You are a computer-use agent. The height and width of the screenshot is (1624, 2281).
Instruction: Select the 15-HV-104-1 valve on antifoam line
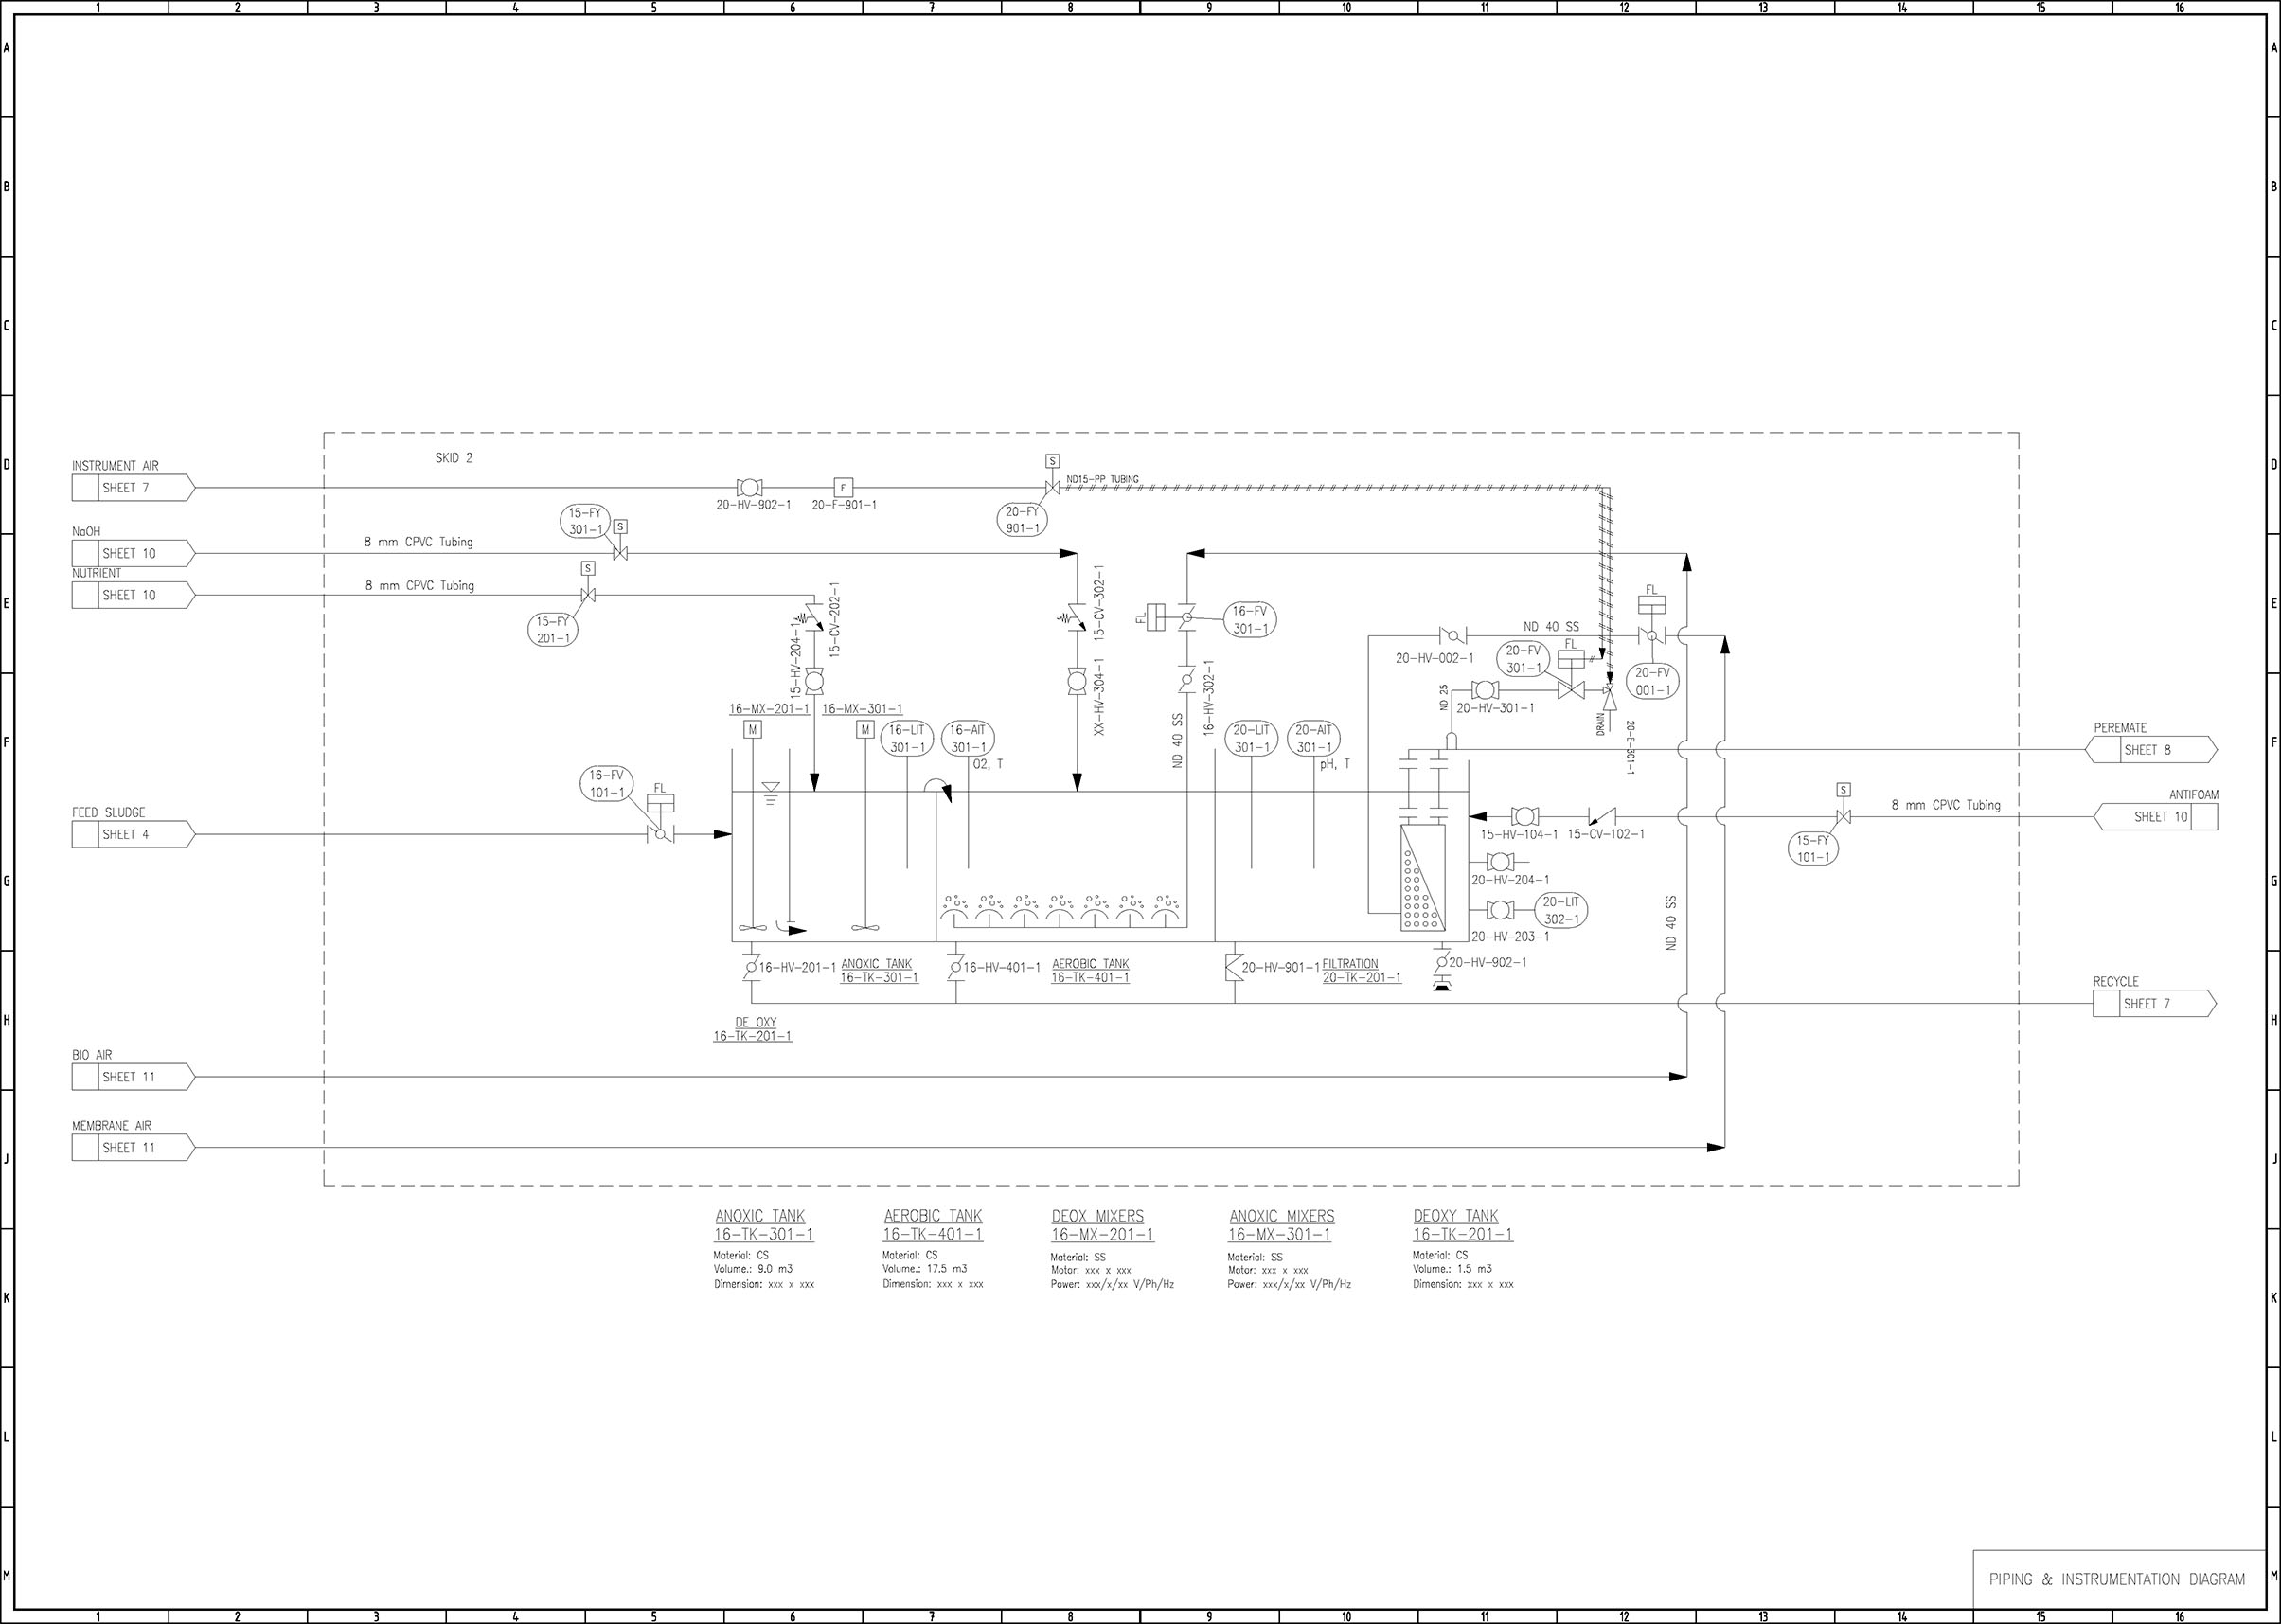[1524, 816]
